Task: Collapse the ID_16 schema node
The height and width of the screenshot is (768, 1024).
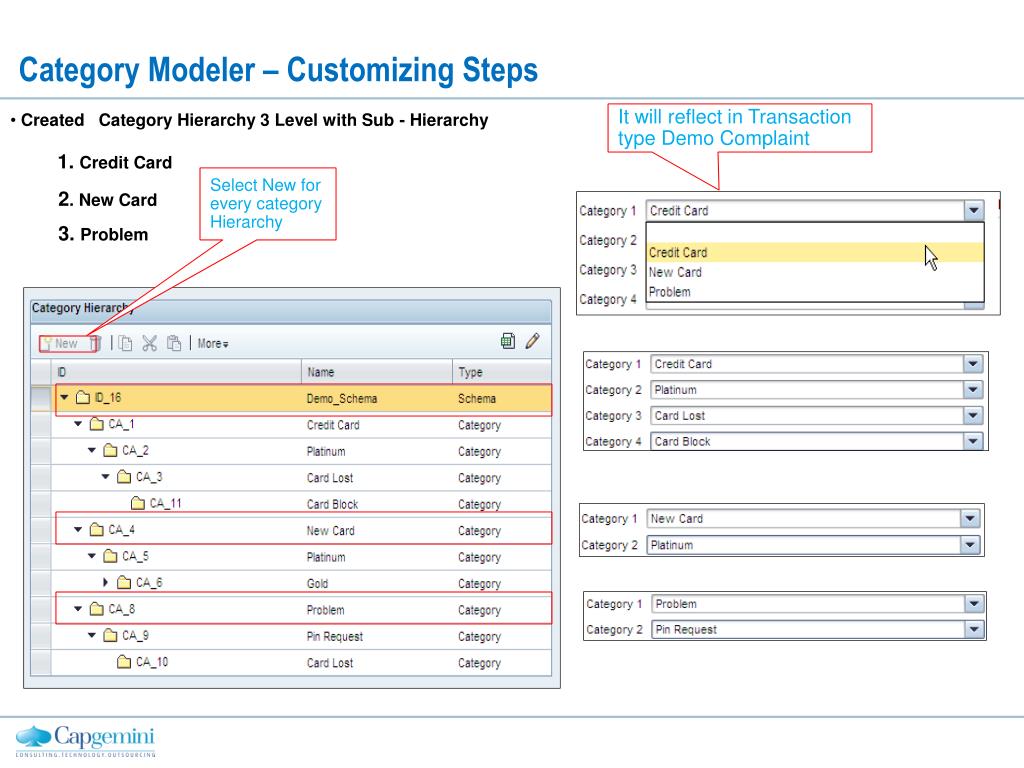Action: click(64, 397)
